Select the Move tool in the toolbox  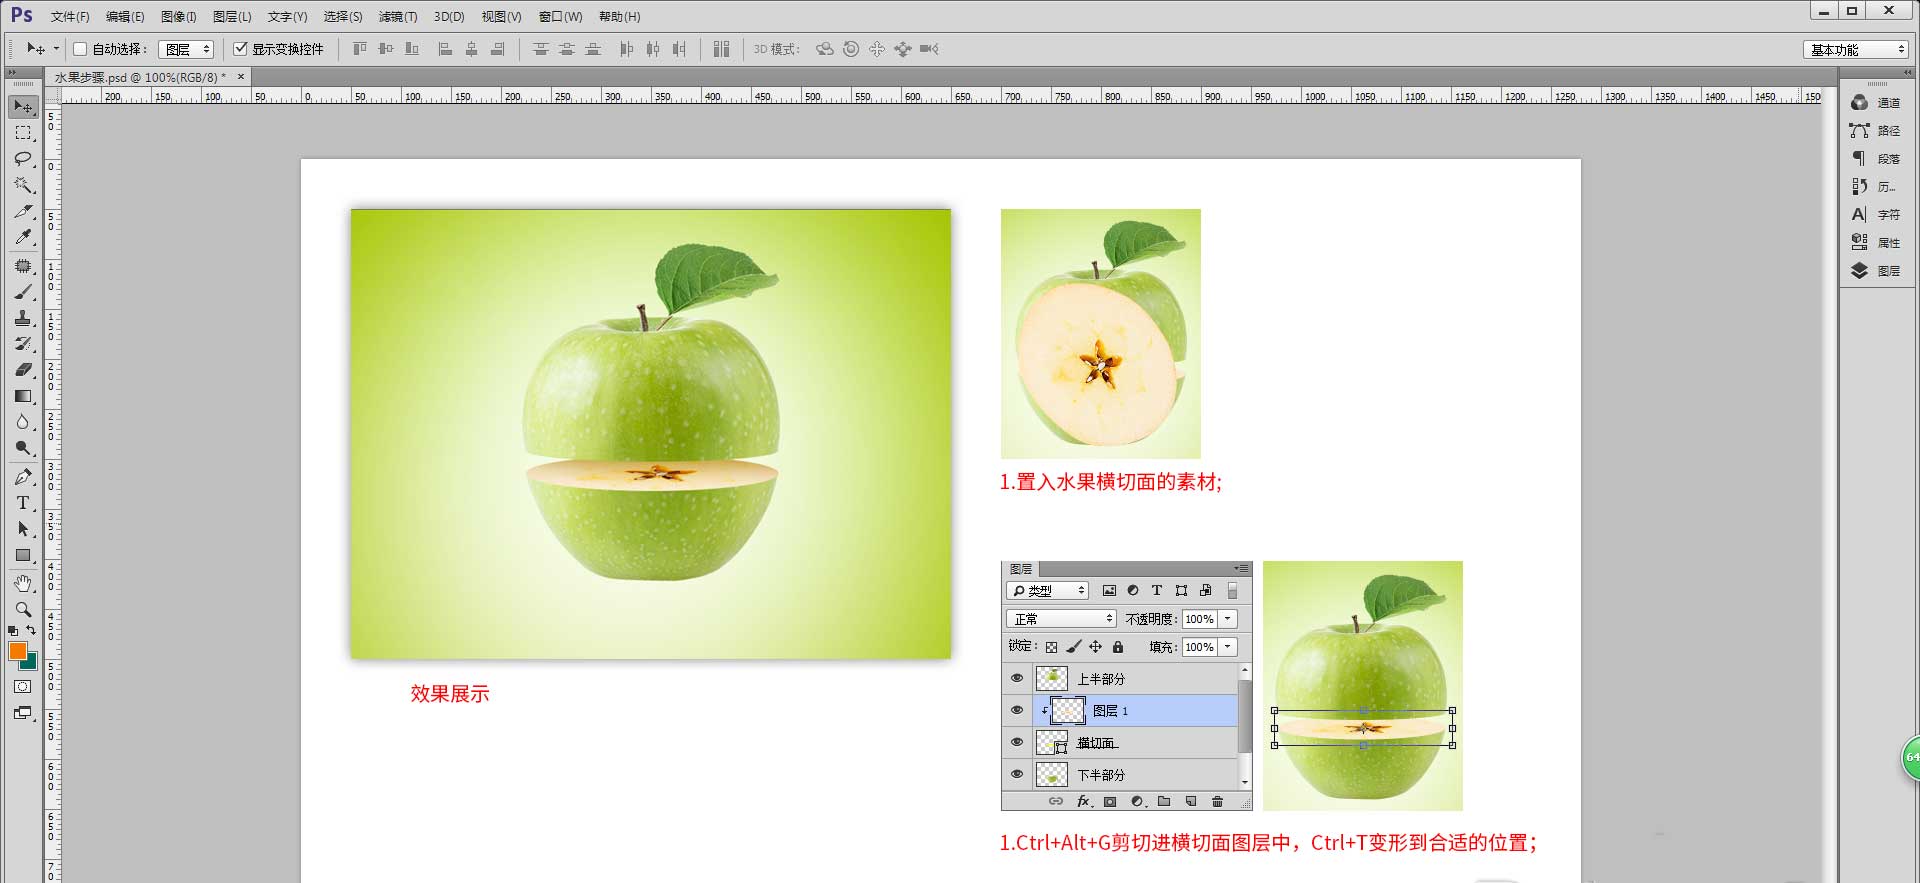tap(23, 107)
